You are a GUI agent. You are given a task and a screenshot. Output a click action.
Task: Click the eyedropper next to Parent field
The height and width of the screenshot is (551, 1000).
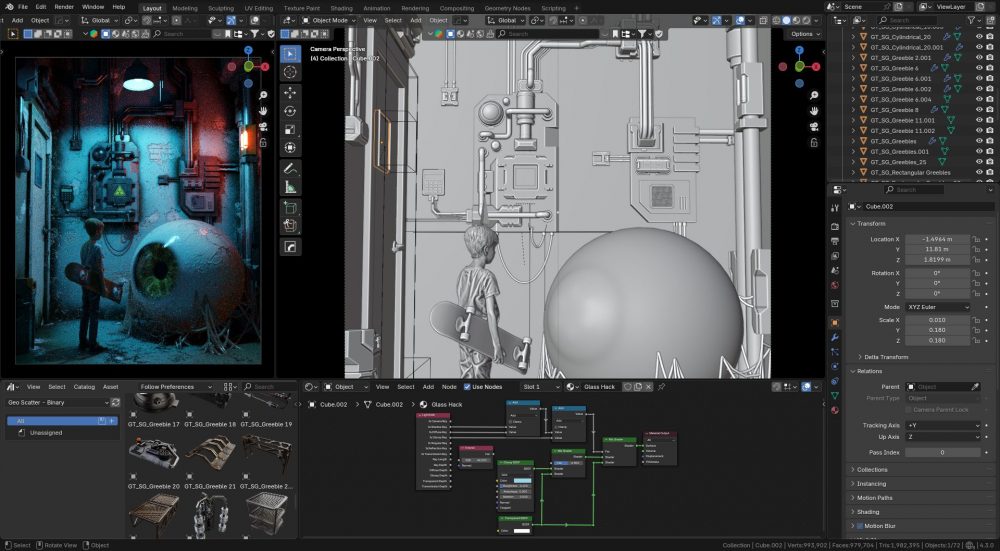click(x=974, y=386)
